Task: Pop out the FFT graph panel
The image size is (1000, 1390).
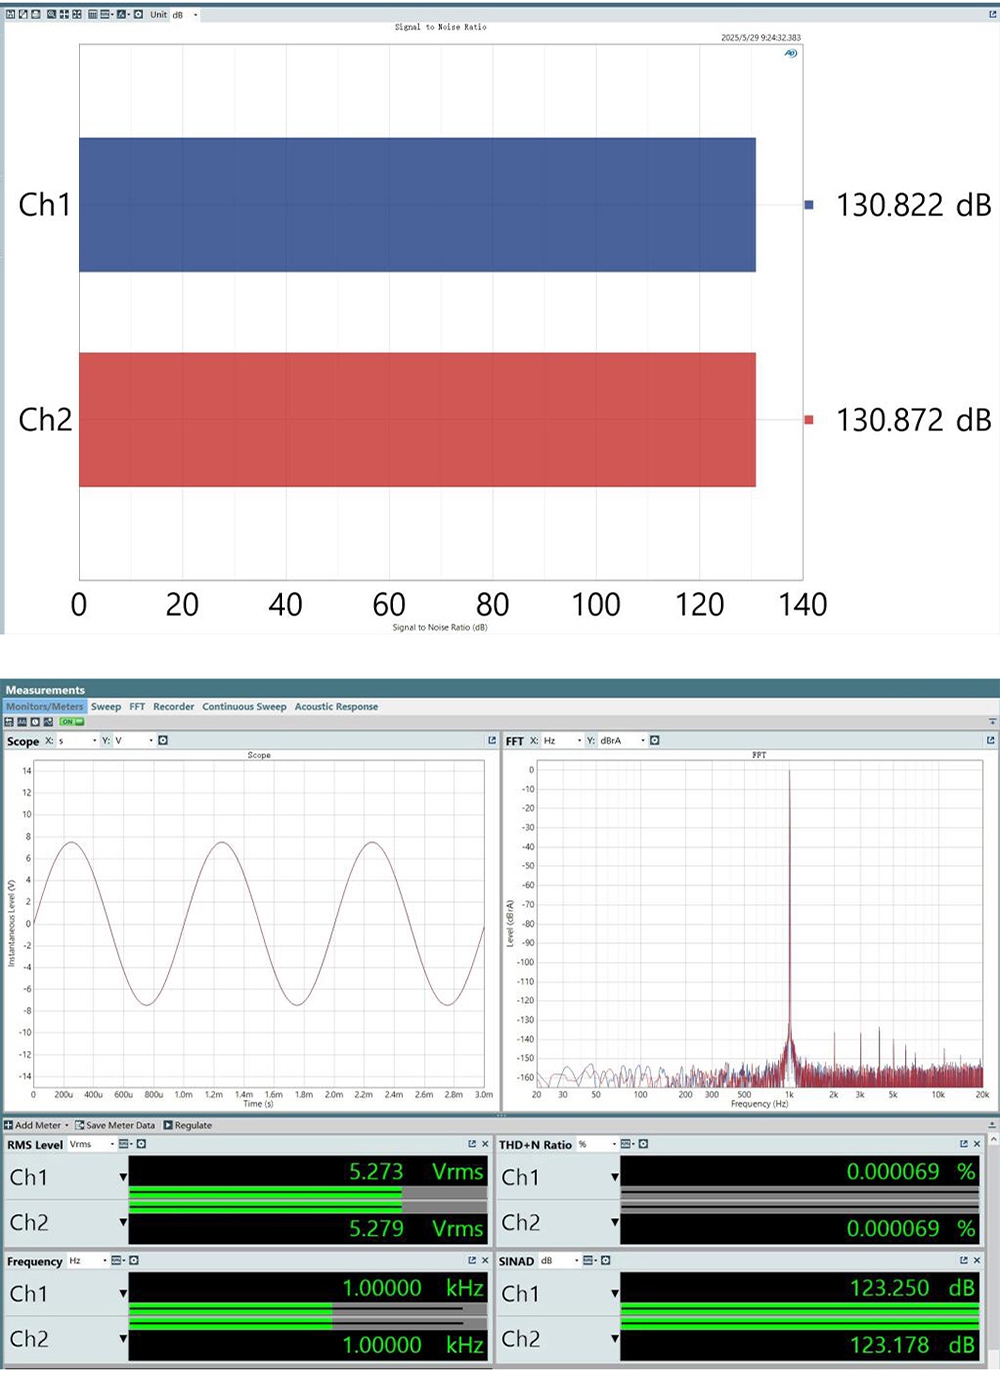Action: coord(990,741)
